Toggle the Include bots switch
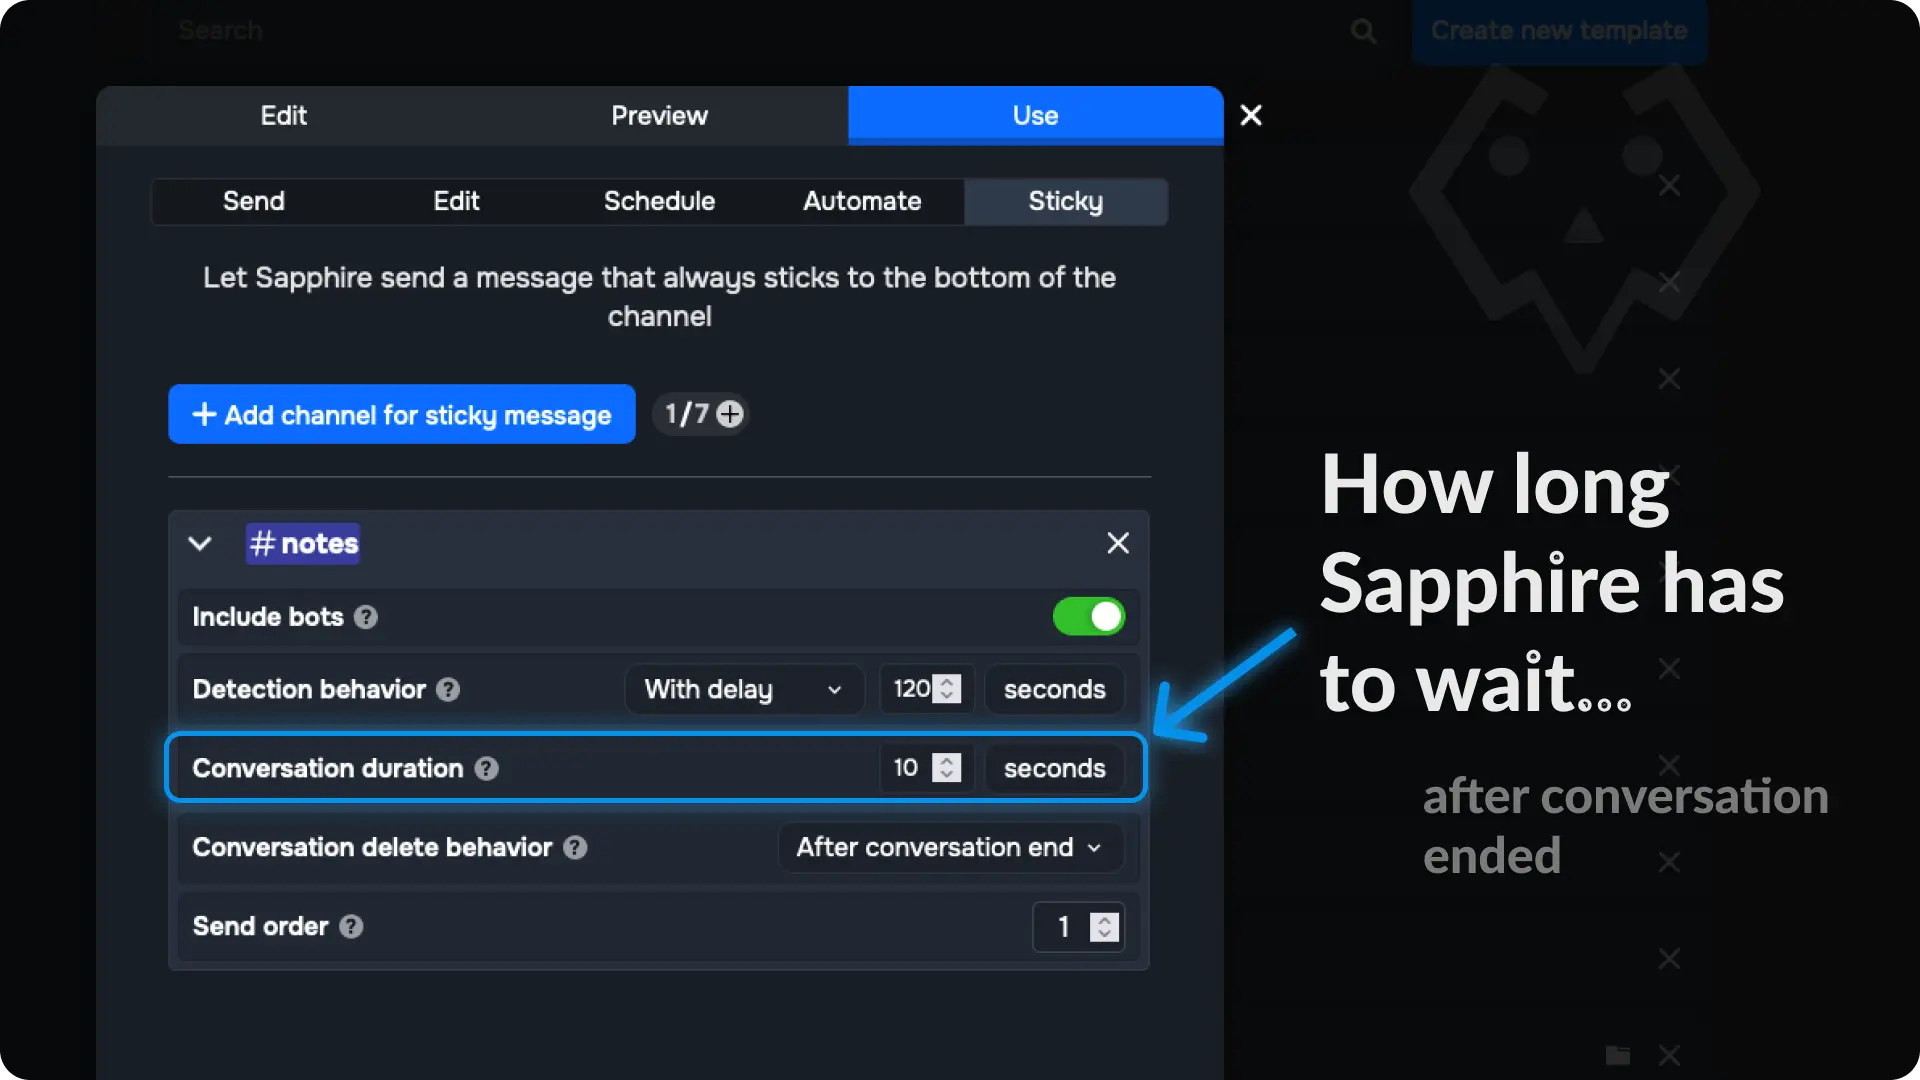1920x1080 pixels. click(x=1089, y=617)
